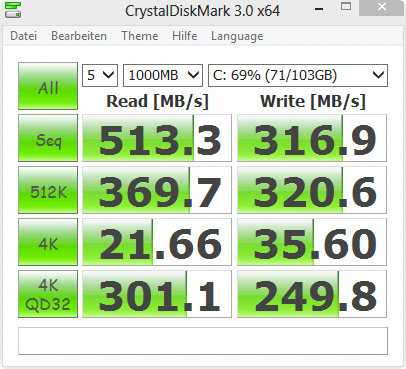Minimize the CrystalDiskMark window
Viewport: 406px width, 369px height.
point(319,9)
